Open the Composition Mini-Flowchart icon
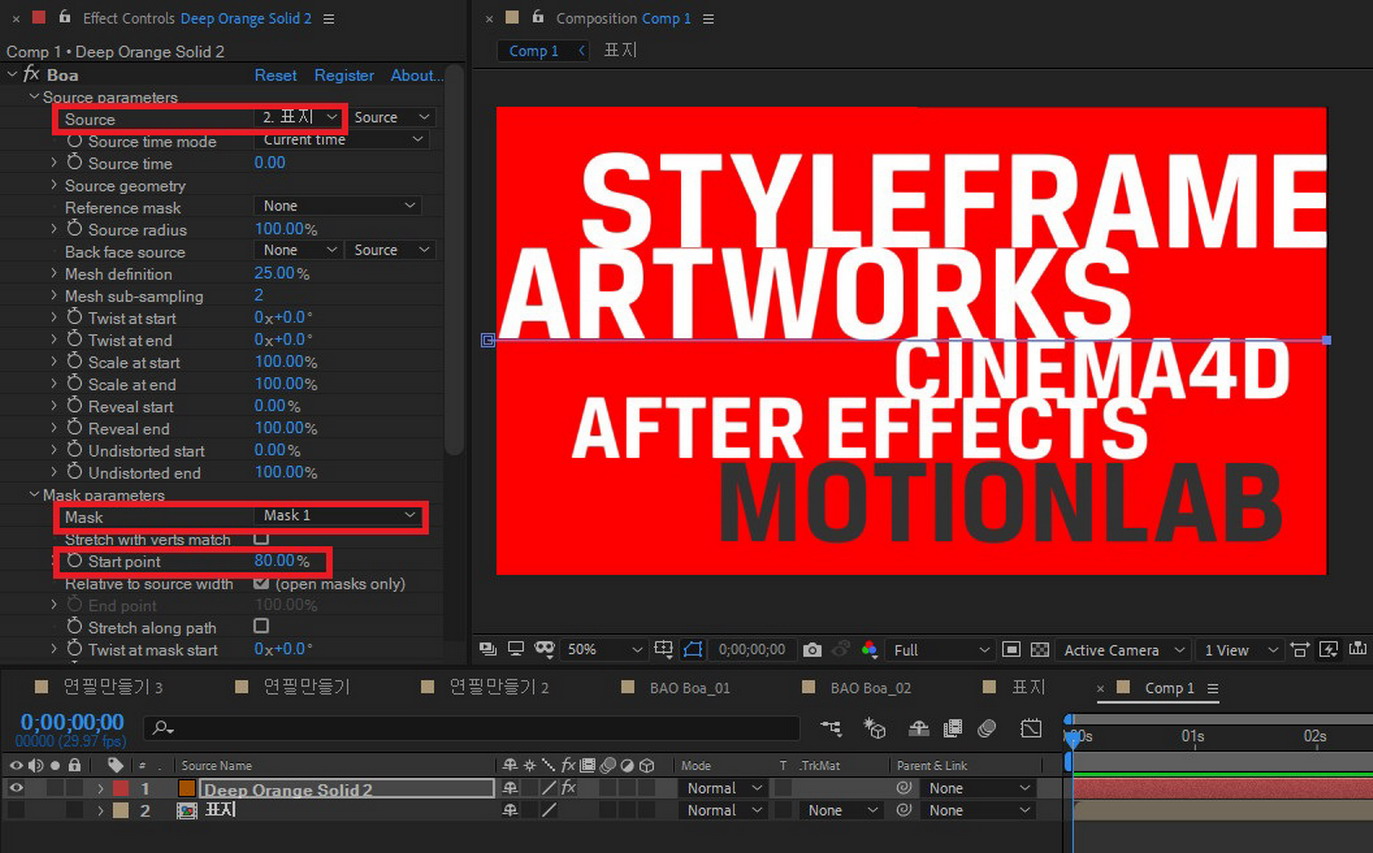The width and height of the screenshot is (1373, 853). point(831,728)
